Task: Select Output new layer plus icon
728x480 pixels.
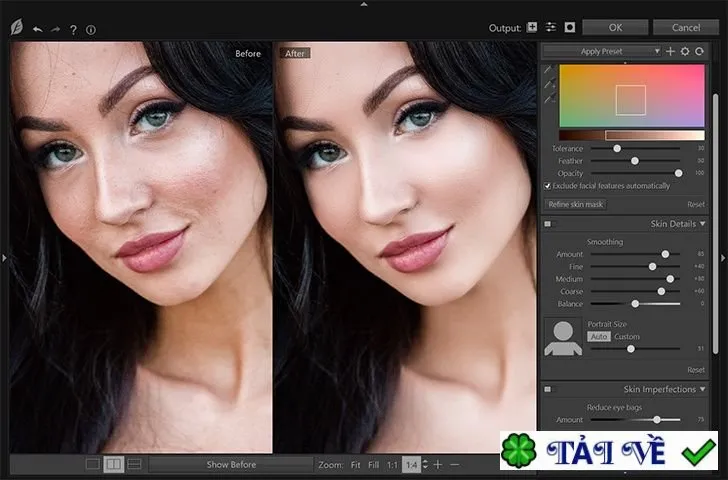Action: point(532,27)
